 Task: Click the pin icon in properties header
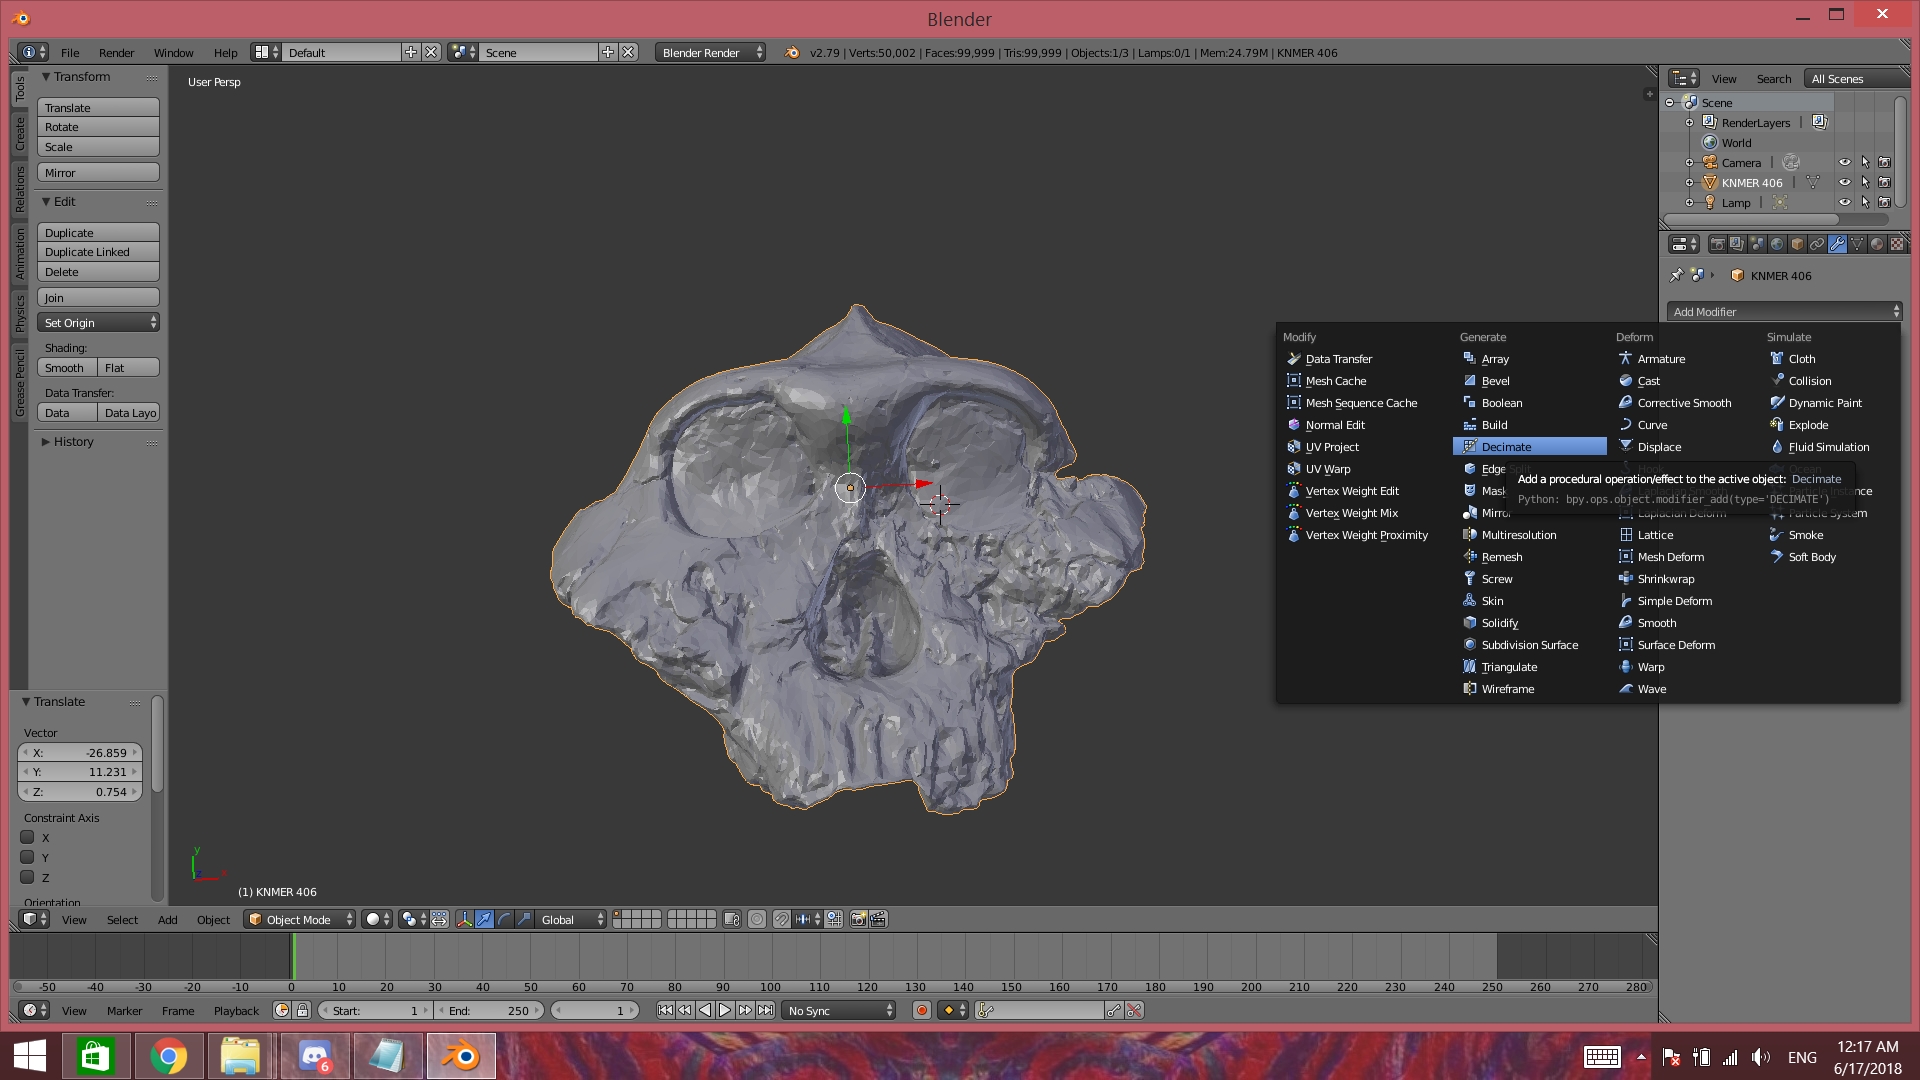pos(1677,276)
